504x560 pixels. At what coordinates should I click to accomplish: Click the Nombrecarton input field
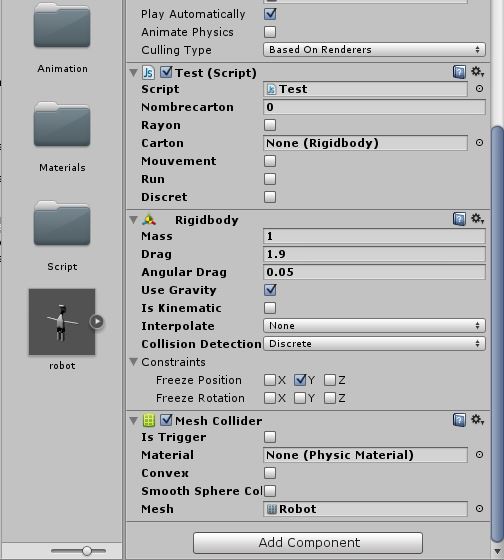[x=374, y=107]
